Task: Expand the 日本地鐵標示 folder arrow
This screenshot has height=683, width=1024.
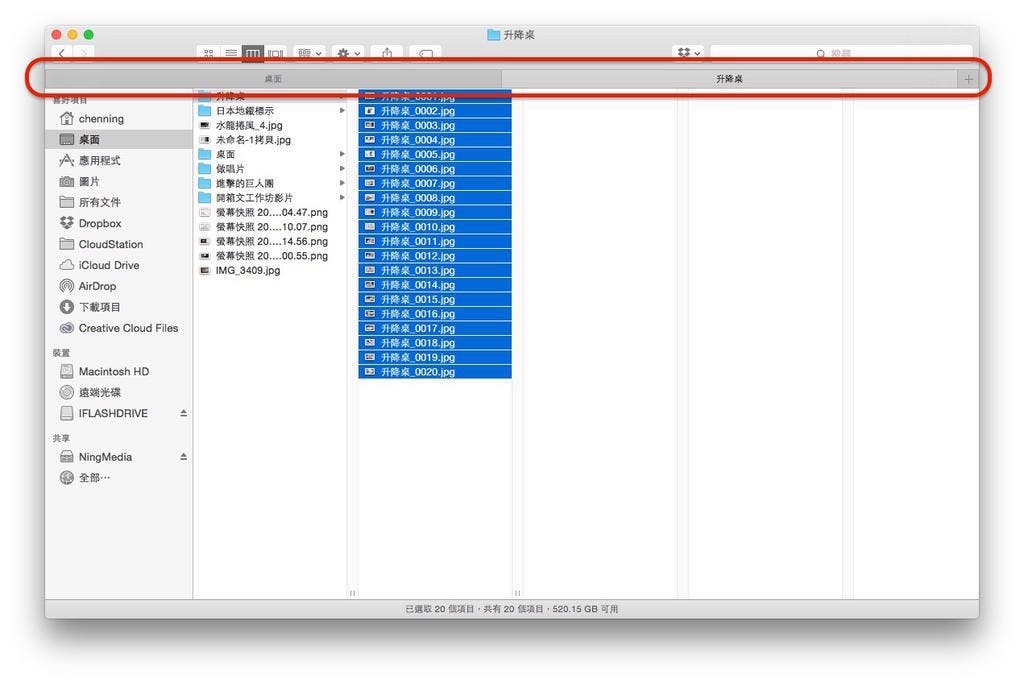Action: [342, 111]
